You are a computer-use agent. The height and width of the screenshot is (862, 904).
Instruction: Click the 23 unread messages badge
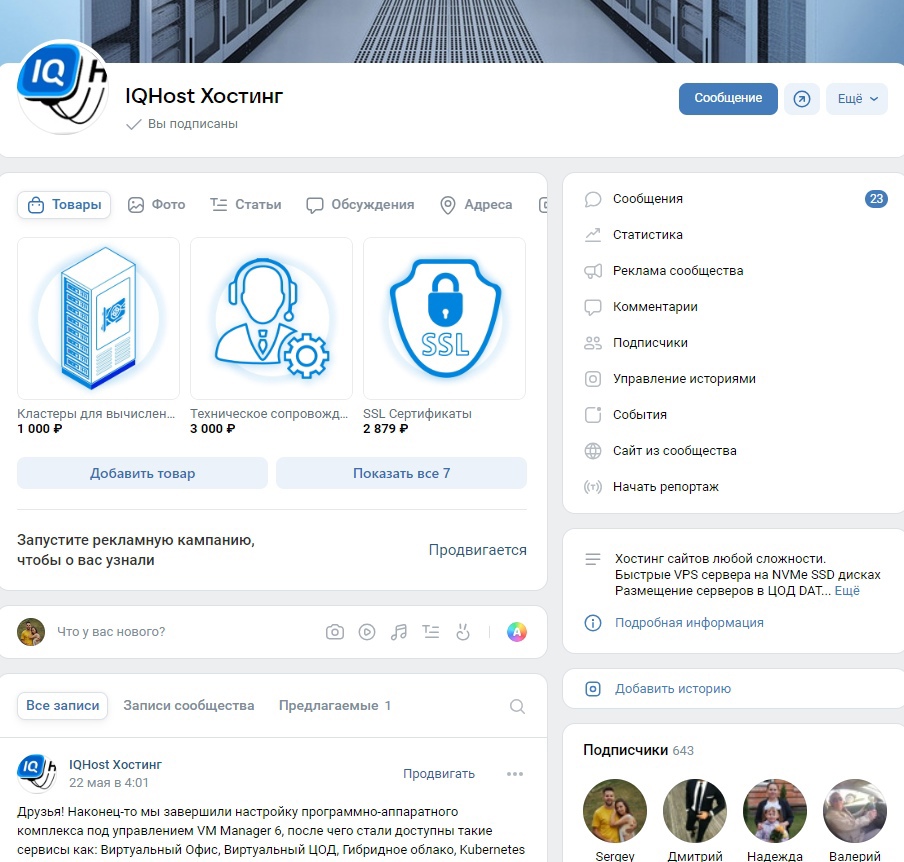point(876,199)
